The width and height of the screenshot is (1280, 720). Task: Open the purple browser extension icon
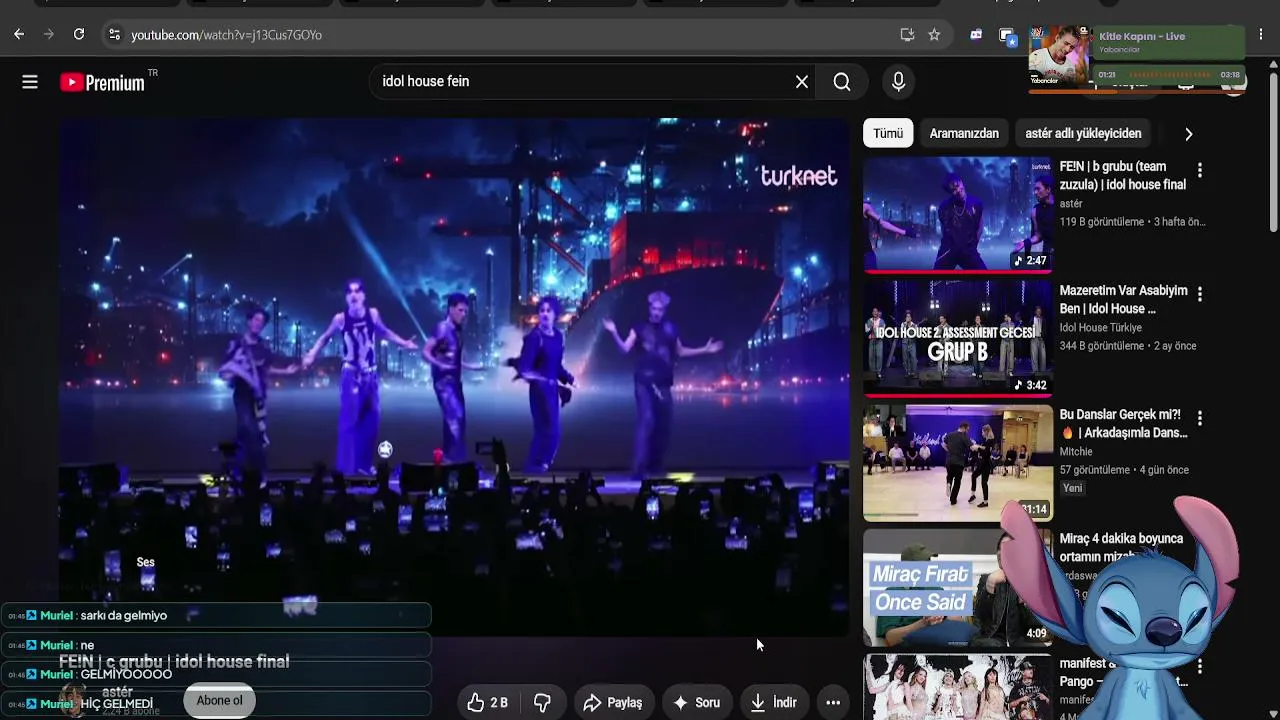(x=976, y=35)
